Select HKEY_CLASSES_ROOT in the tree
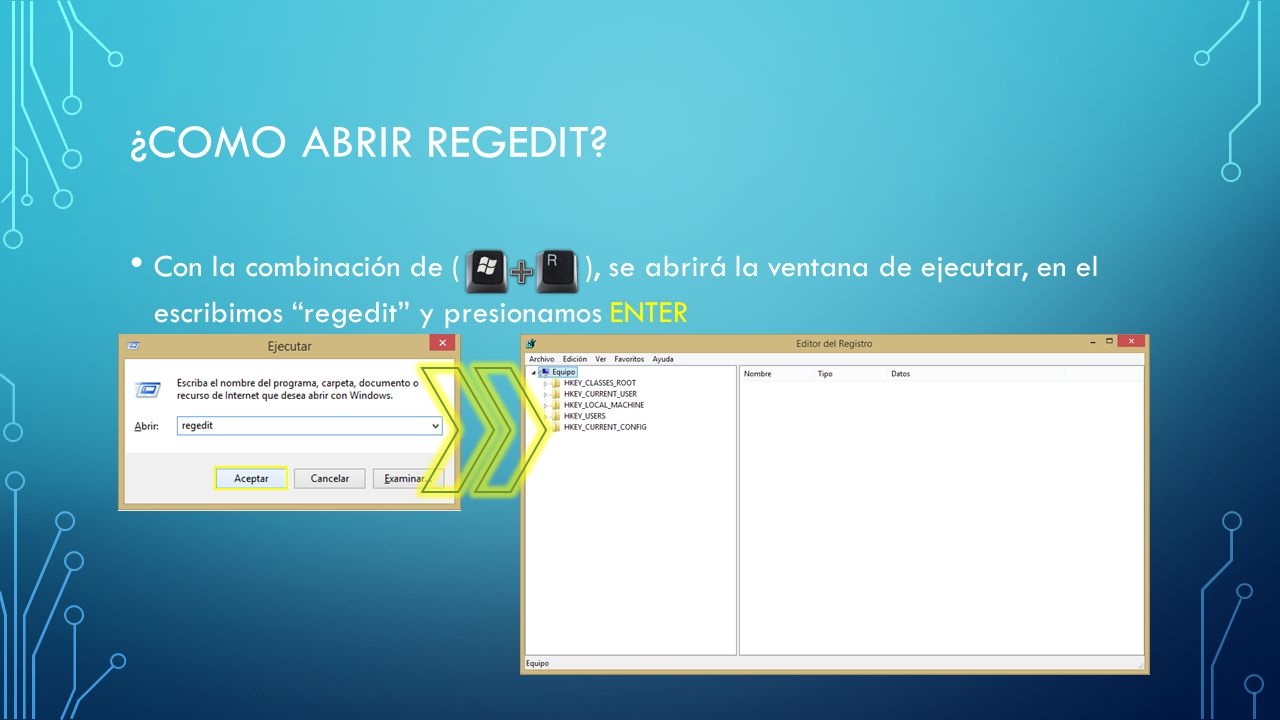 point(599,383)
